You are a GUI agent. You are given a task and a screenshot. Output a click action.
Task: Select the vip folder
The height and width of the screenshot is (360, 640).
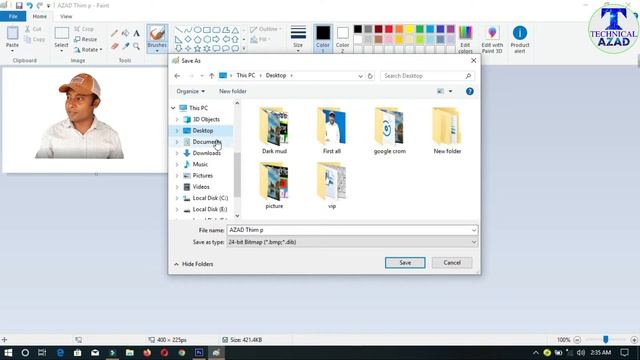[x=332, y=186]
